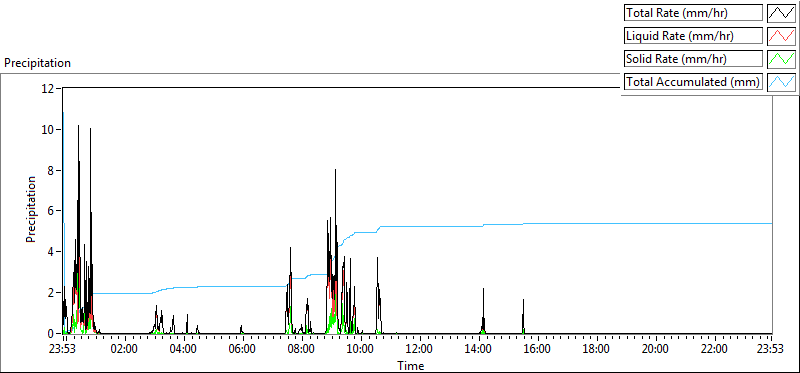The width and height of the screenshot is (800, 373).
Task: Click the 10:00 x-axis time label
Action: tap(360, 350)
